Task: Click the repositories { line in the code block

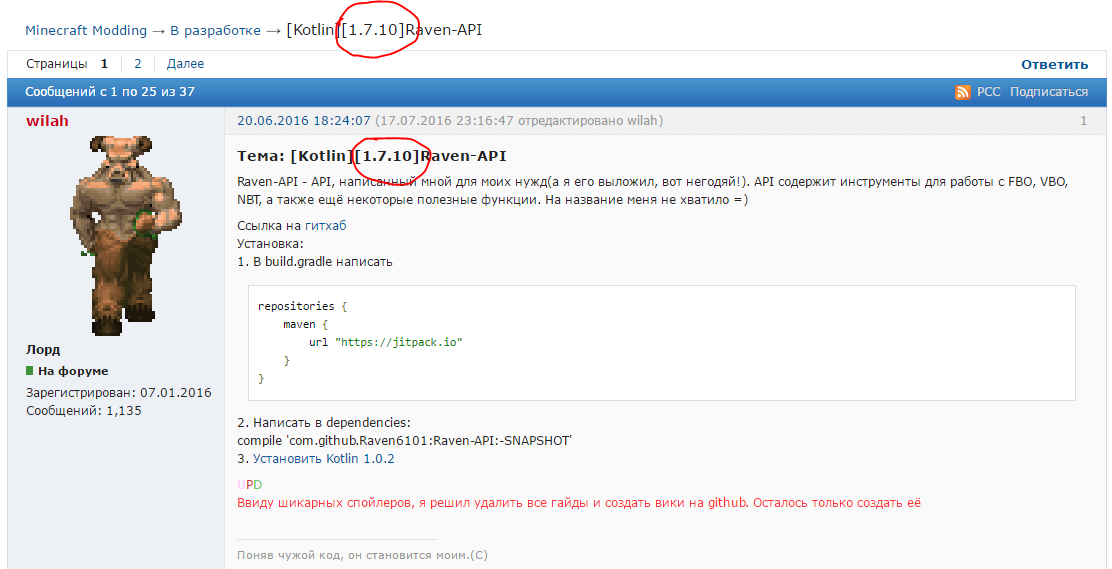Action: point(302,306)
